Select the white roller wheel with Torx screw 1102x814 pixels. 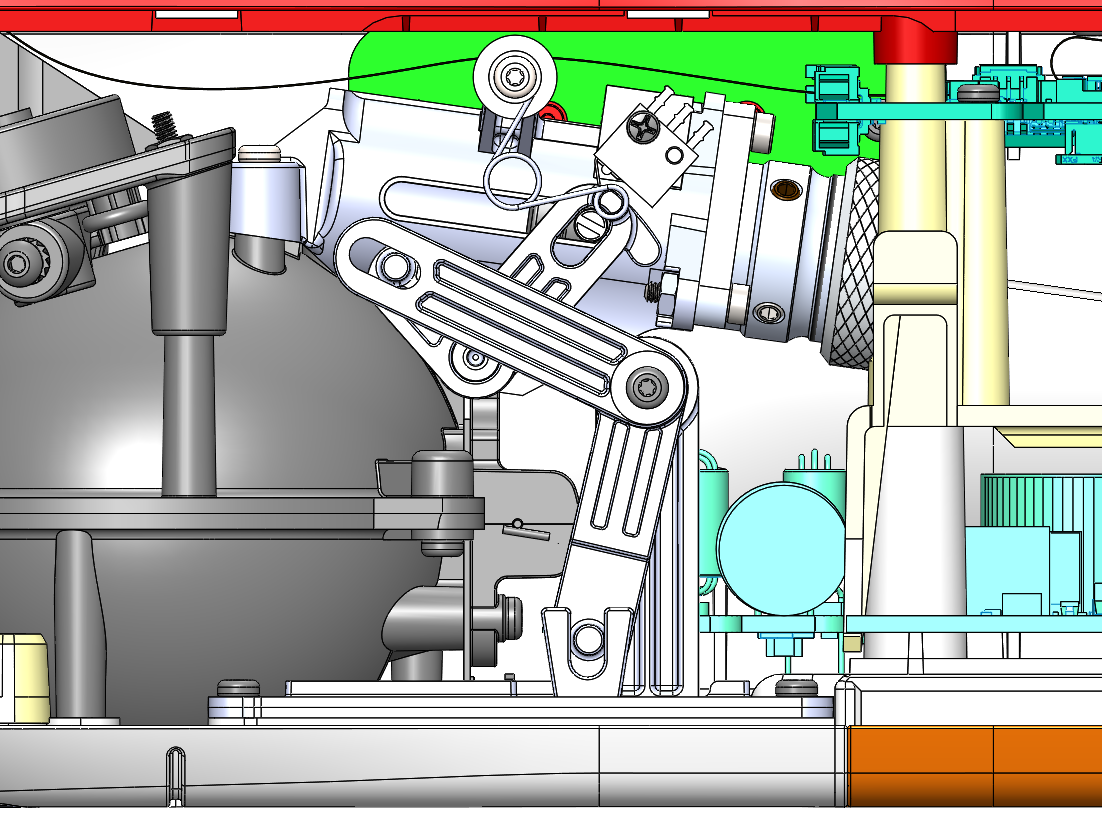pos(514,75)
